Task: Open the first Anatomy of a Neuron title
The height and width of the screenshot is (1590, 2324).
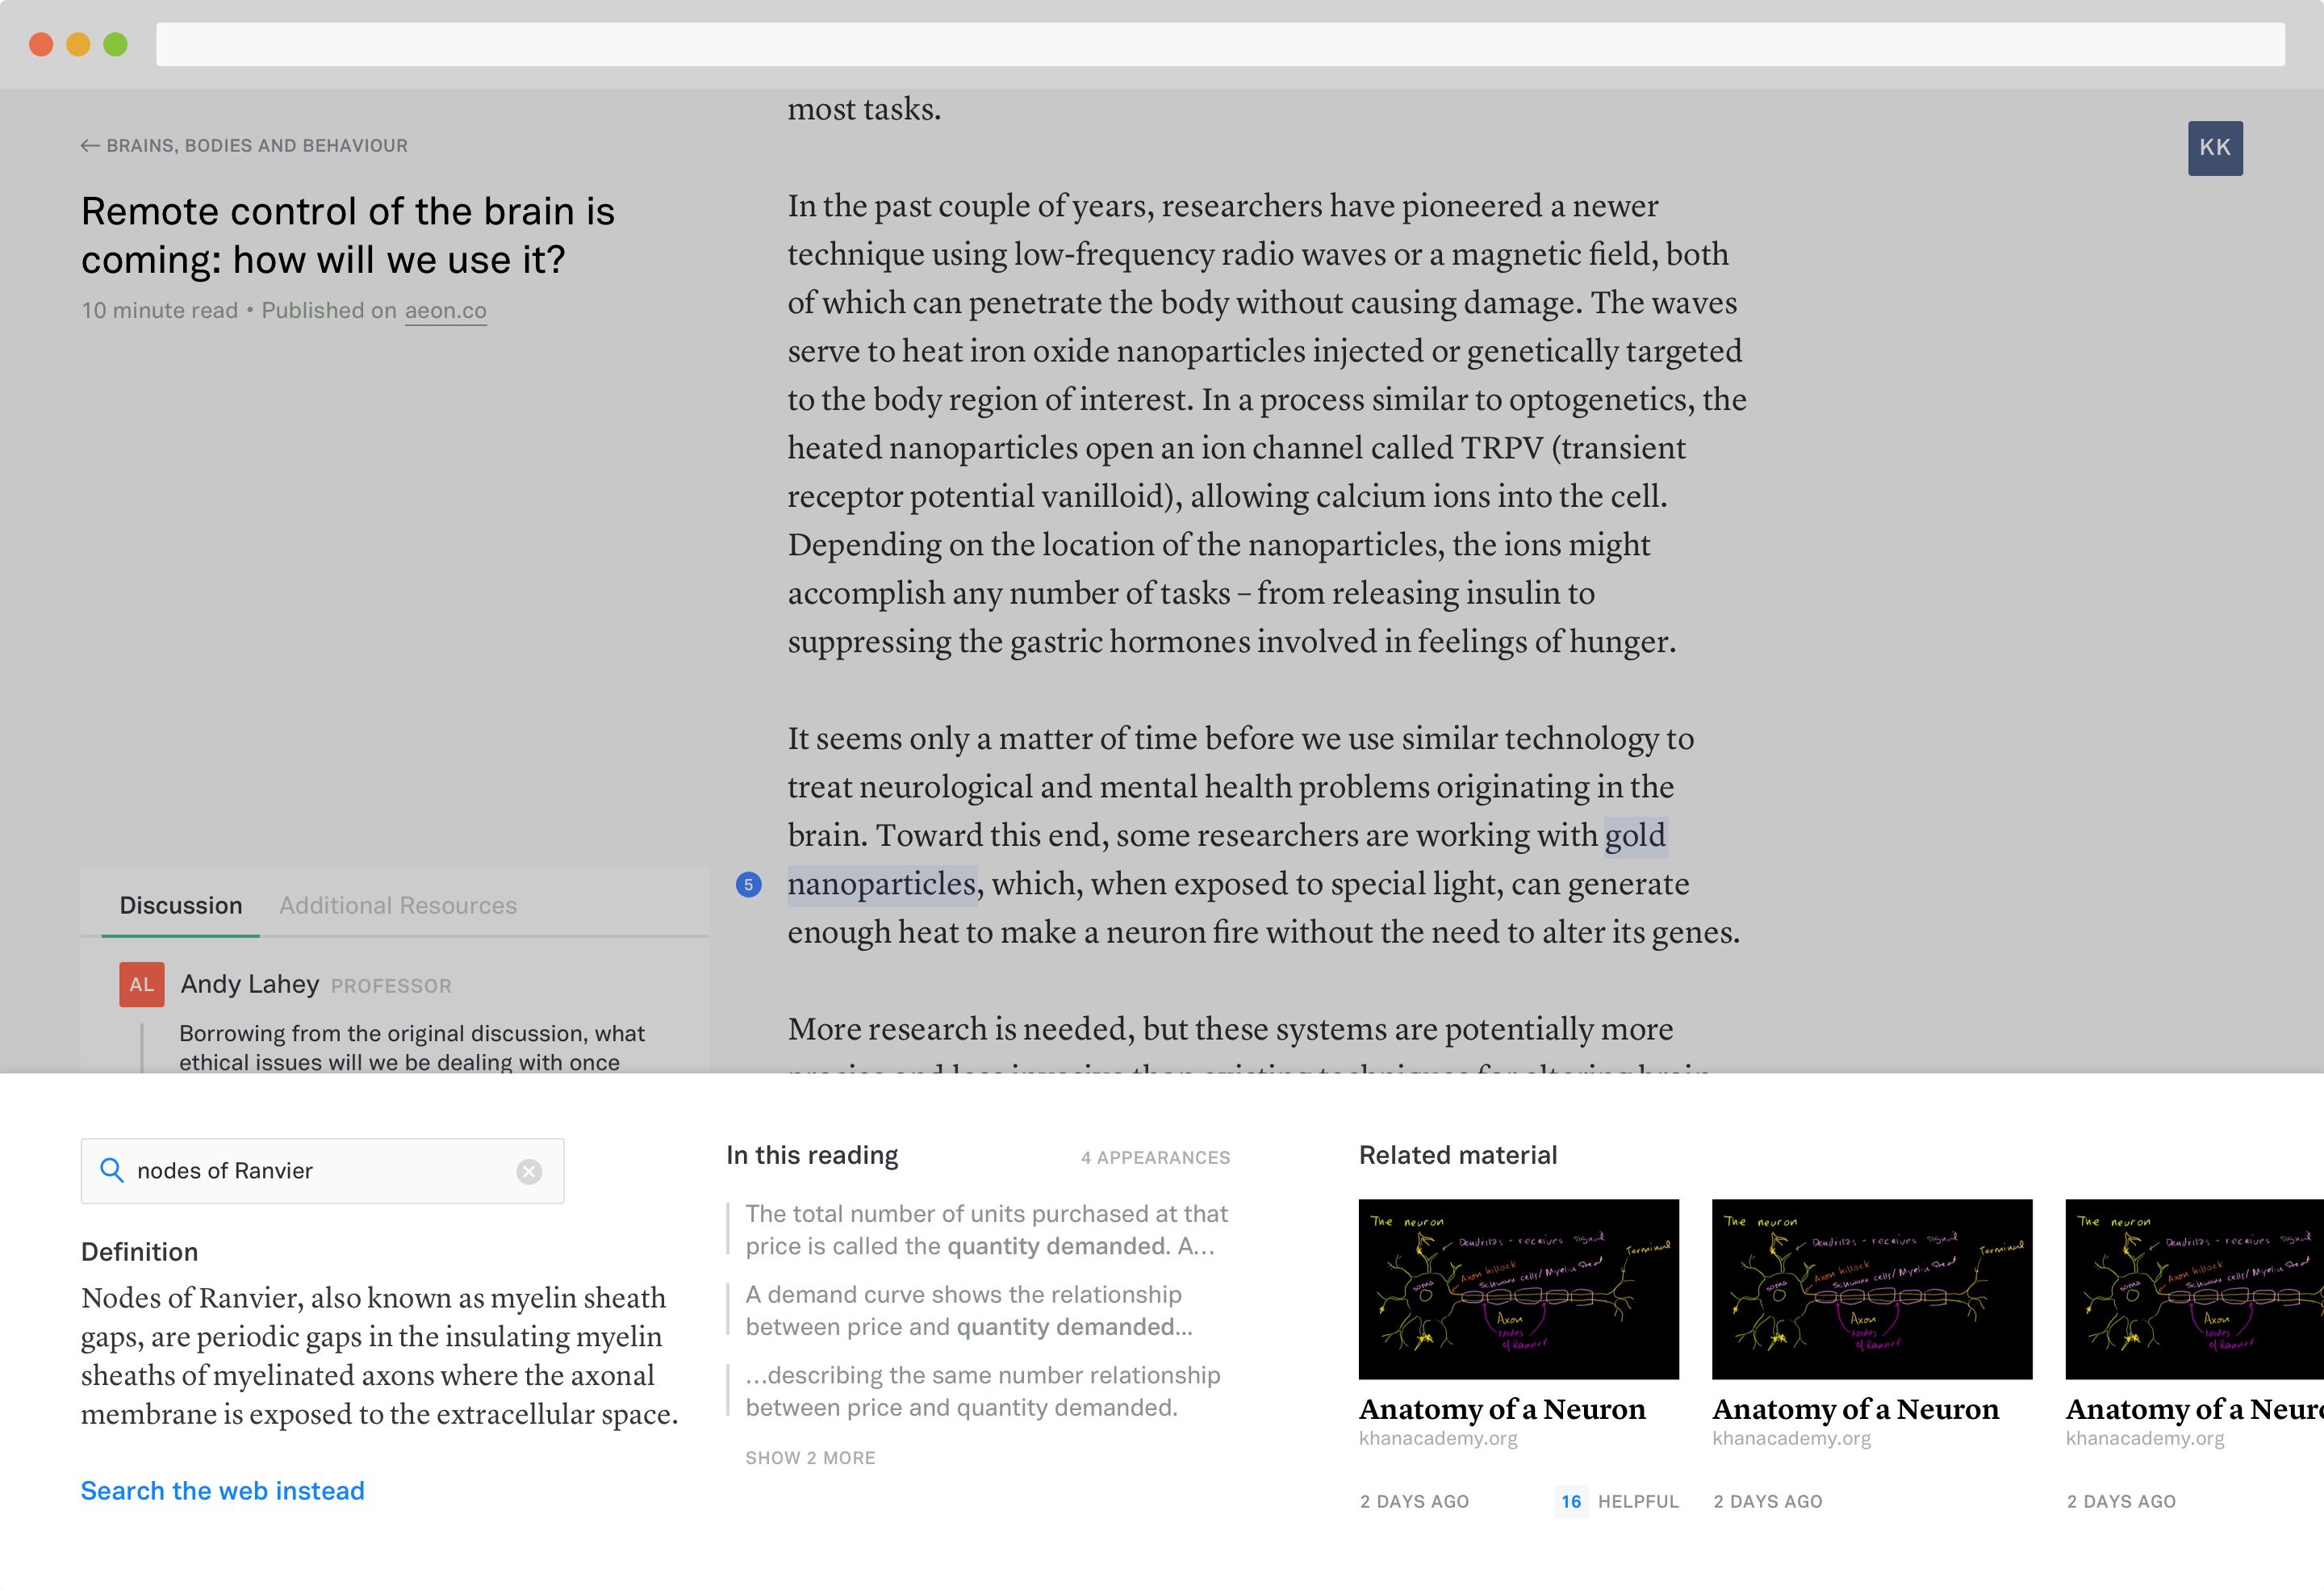Action: 1502,1408
